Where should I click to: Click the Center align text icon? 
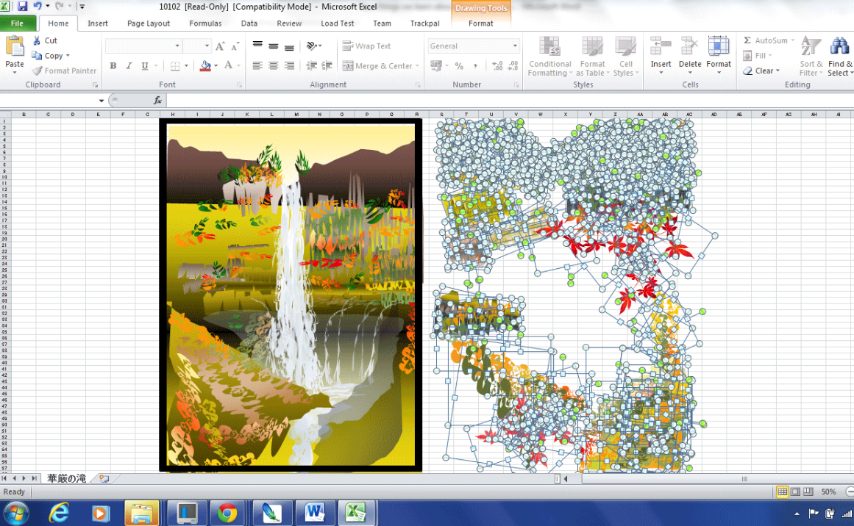(x=273, y=66)
